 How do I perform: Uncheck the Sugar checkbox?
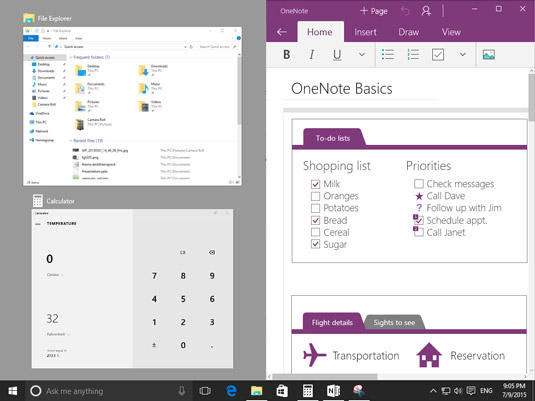tap(315, 244)
